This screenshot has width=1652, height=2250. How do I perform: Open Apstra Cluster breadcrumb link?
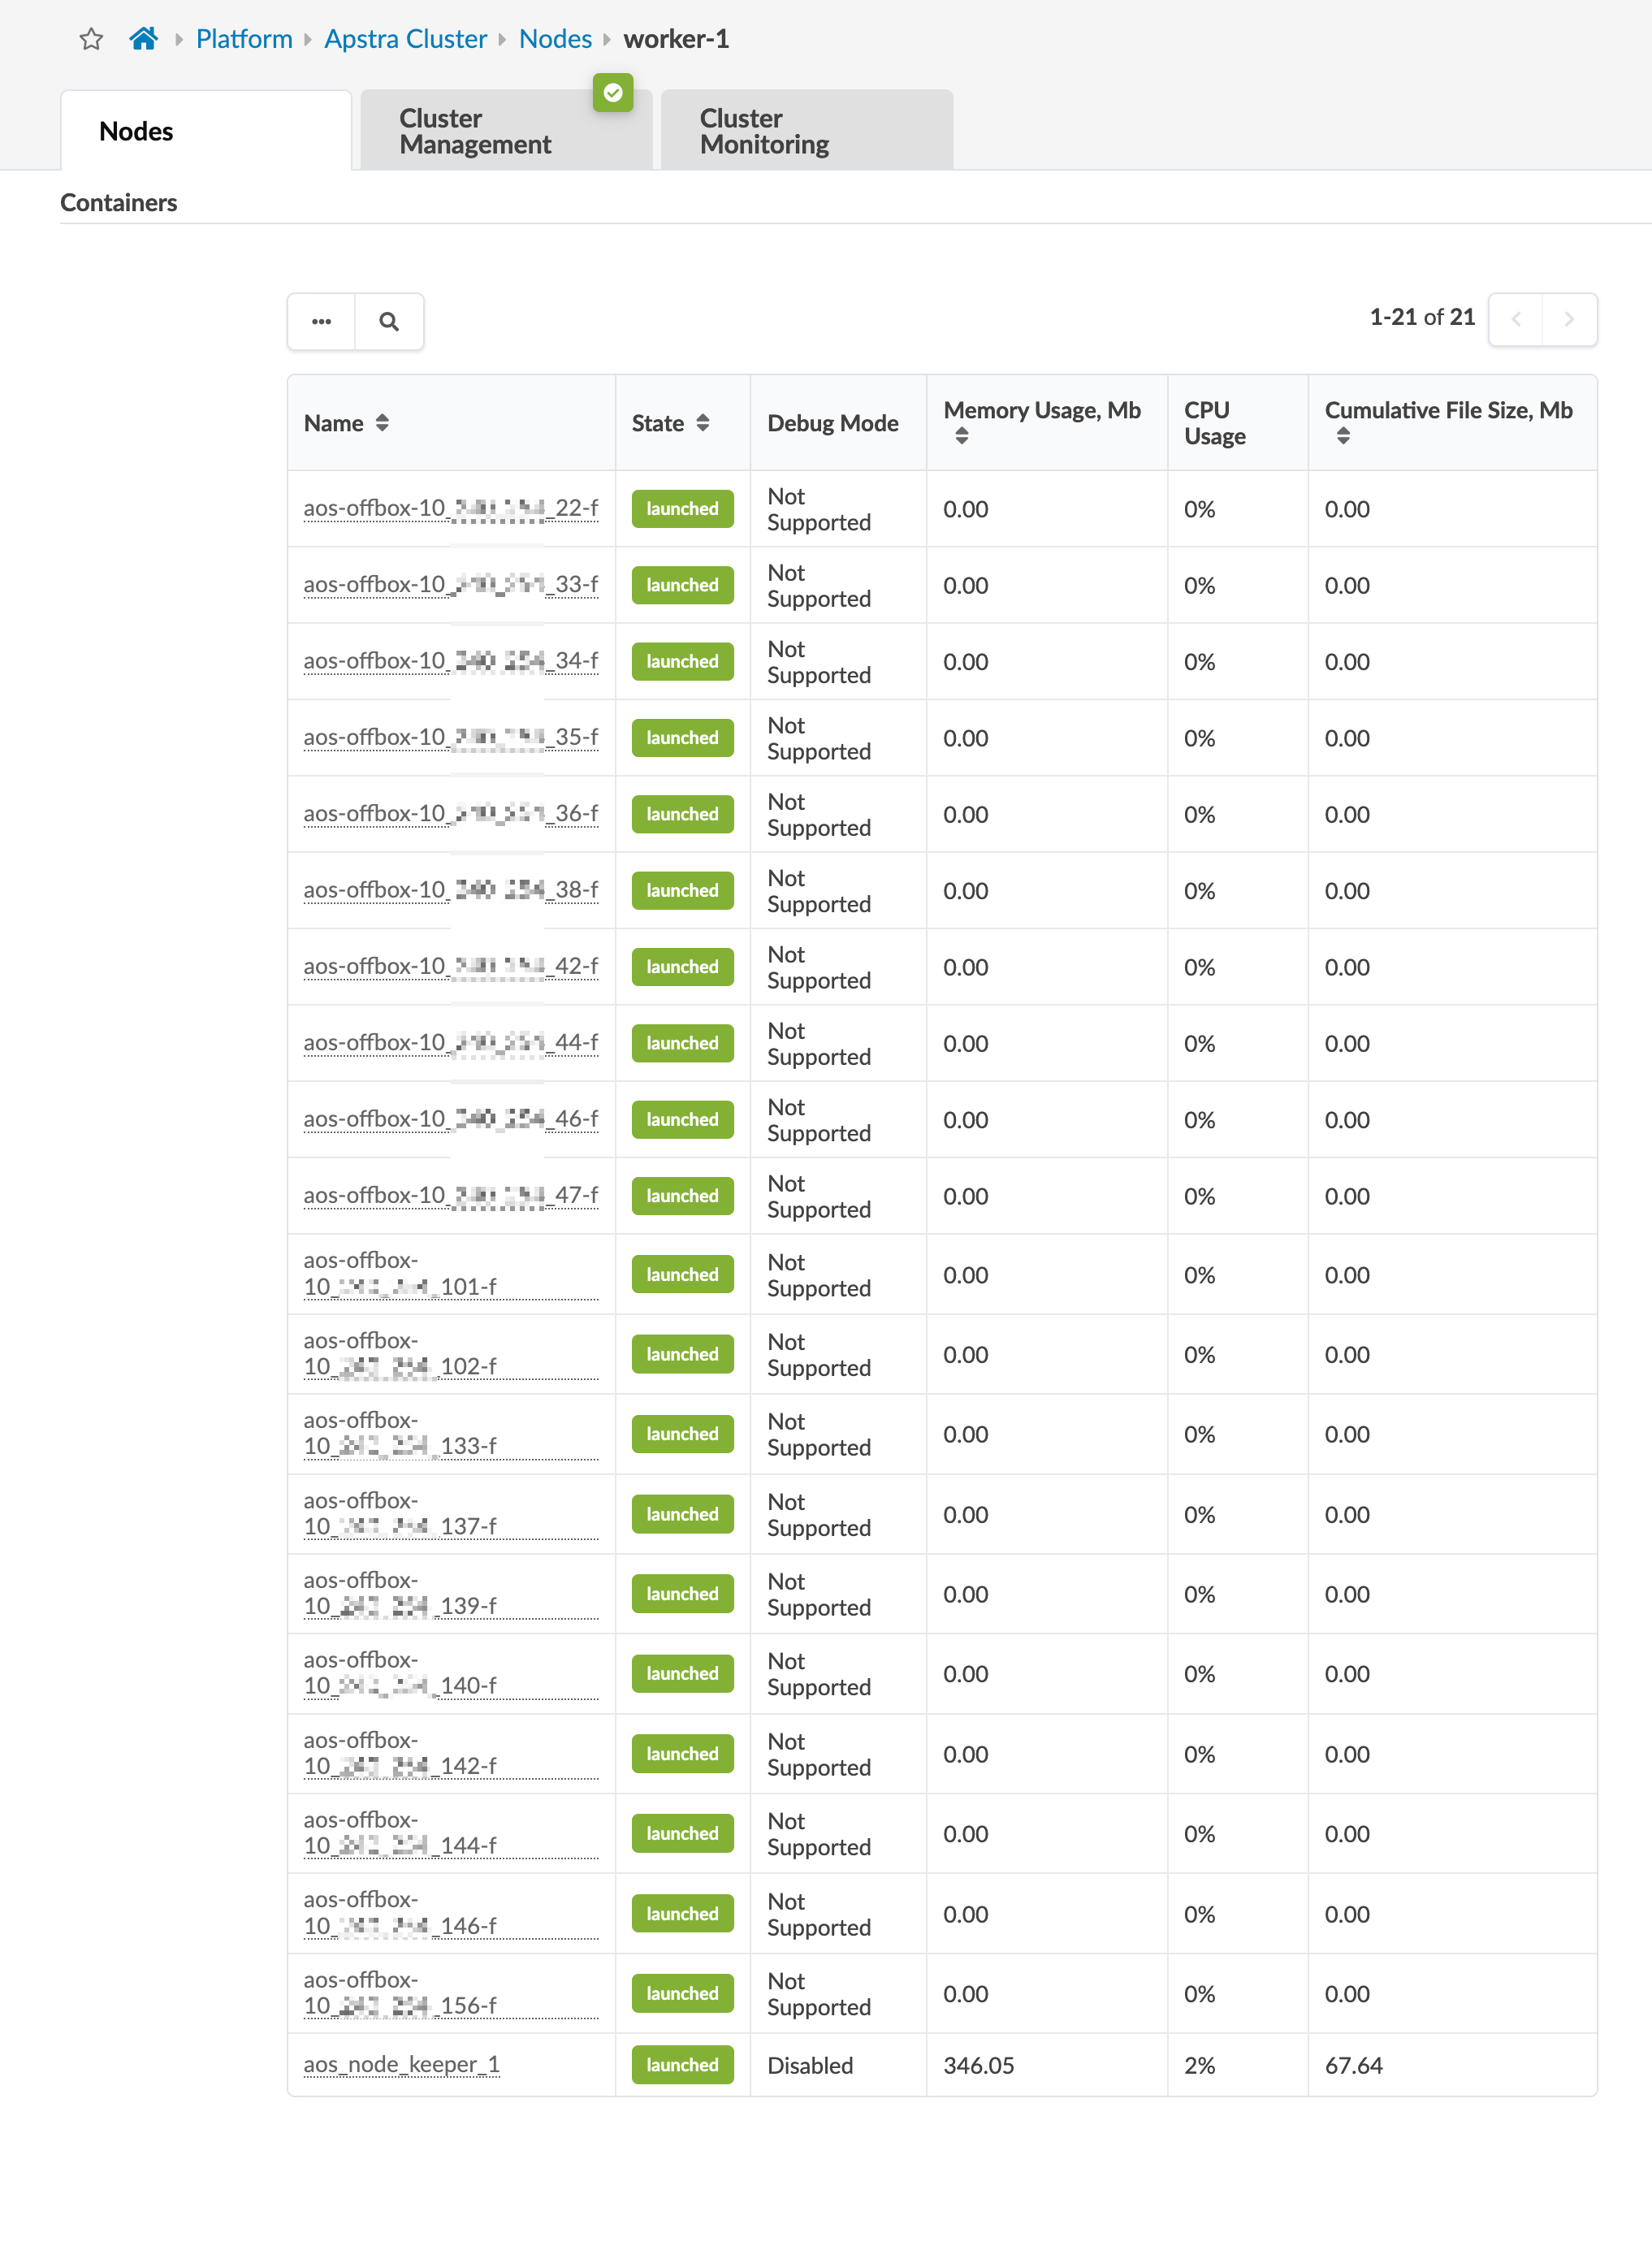pos(405,39)
